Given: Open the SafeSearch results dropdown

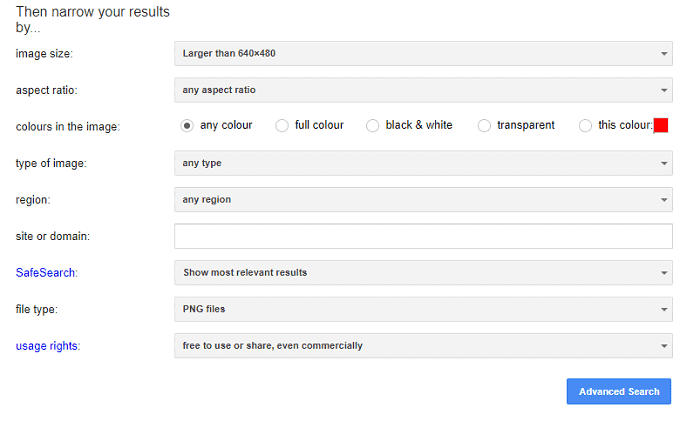Looking at the screenshot, I should (x=422, y=272).
